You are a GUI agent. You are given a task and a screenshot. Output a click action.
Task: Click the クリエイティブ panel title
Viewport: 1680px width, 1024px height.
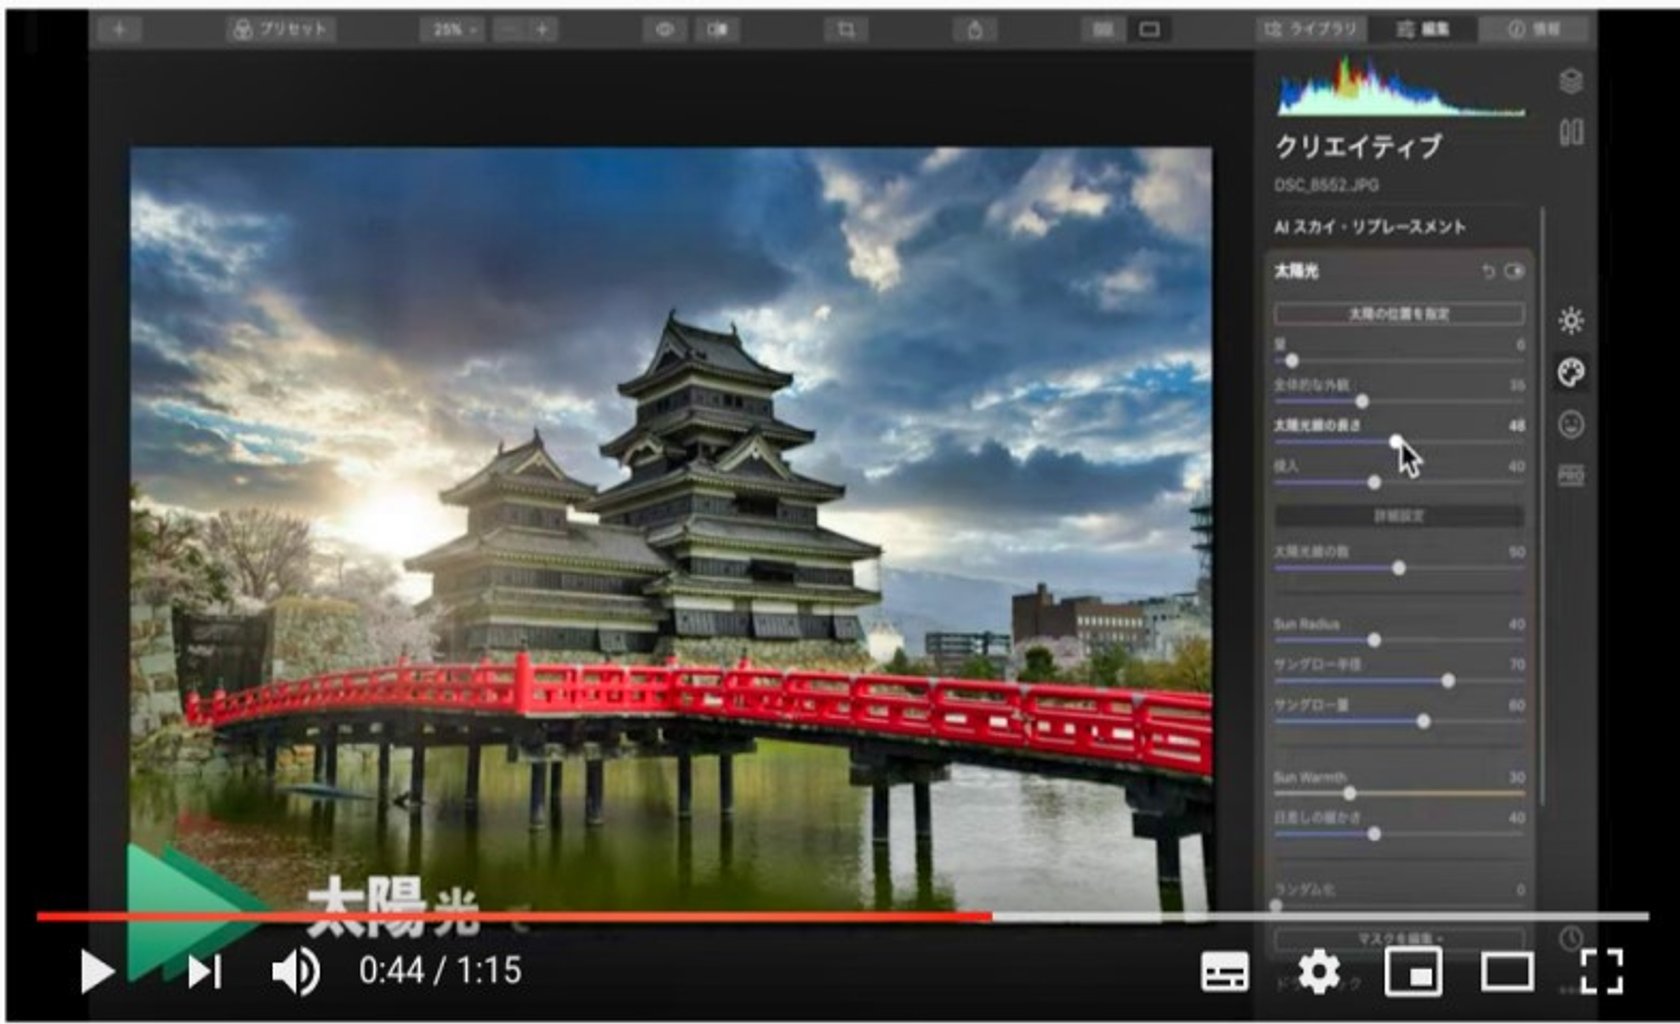1358,147
